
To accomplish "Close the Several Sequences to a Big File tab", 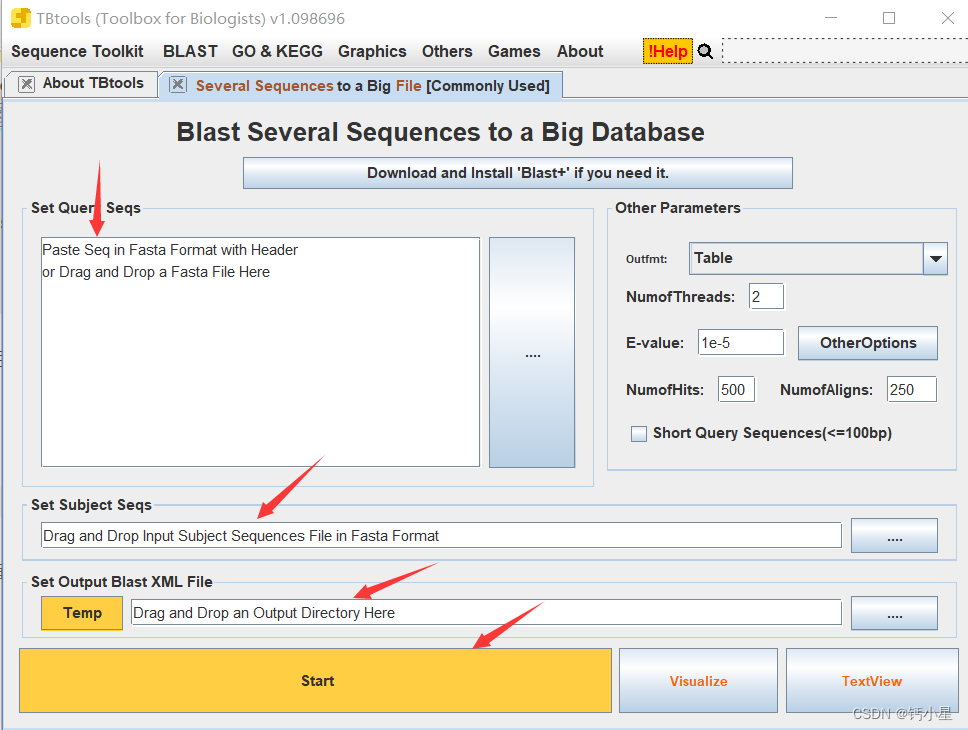I will pos(178,85).
